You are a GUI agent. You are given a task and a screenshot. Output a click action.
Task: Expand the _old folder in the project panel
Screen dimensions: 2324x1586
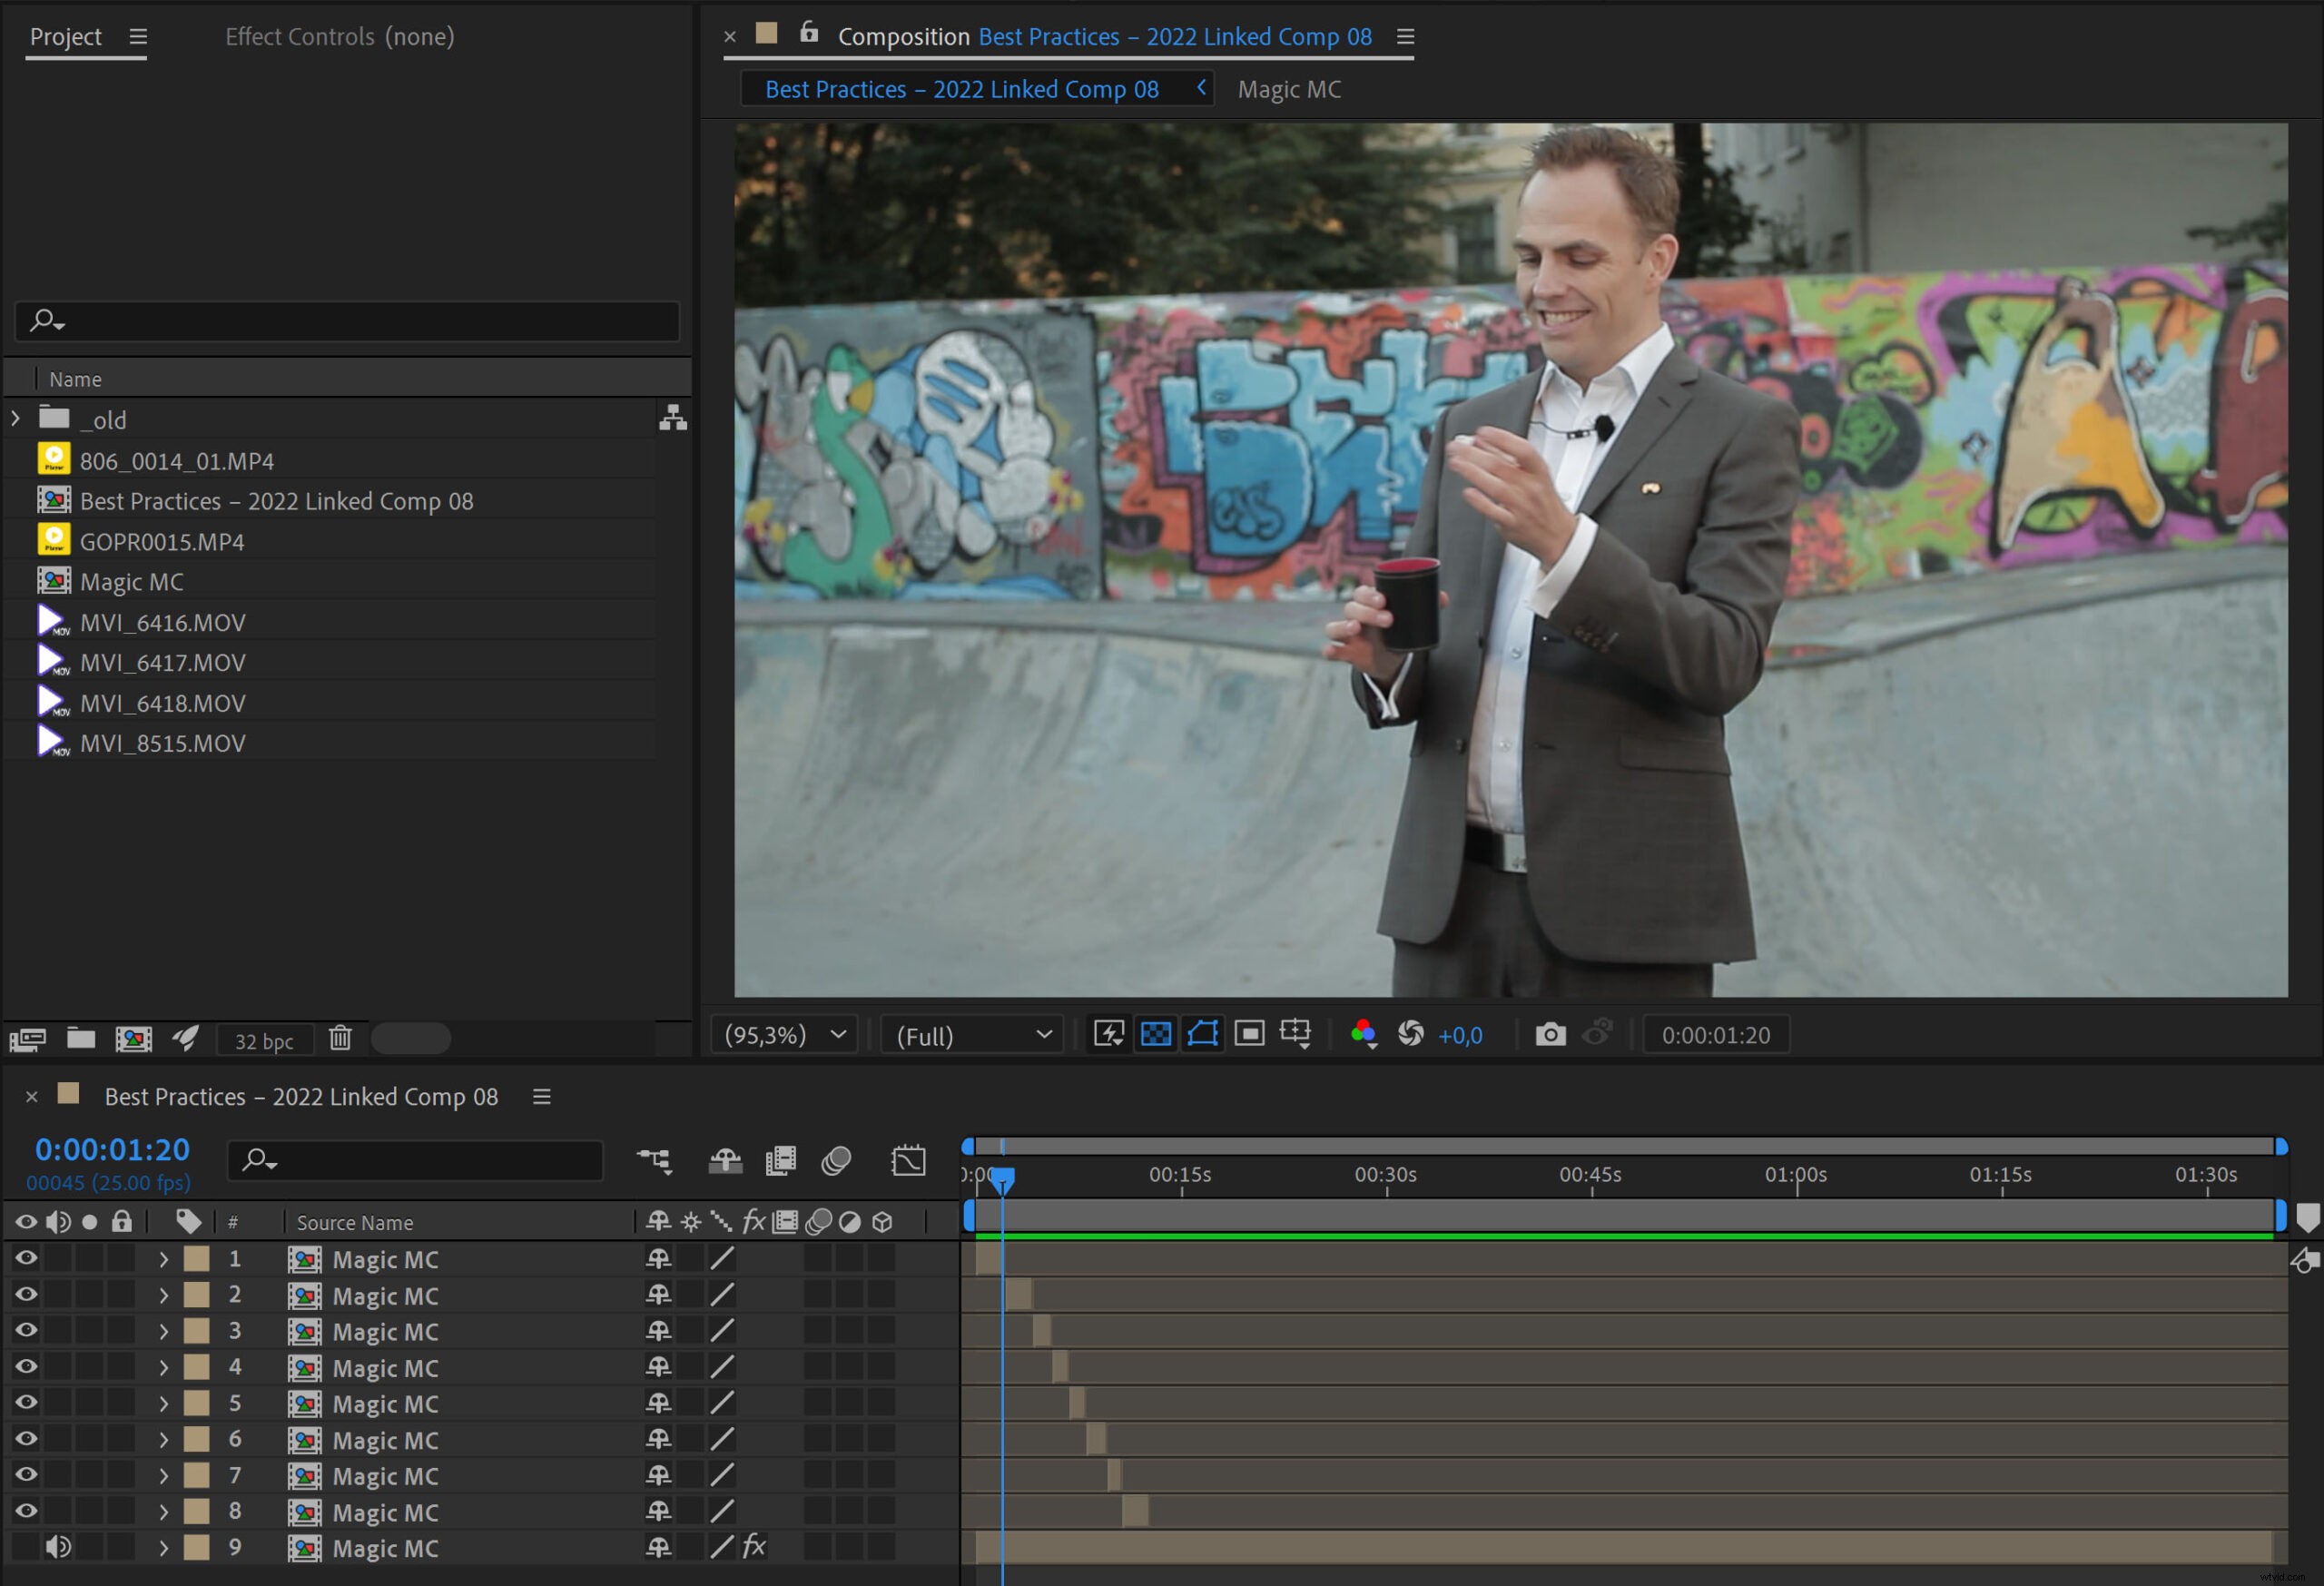[15, 418]
